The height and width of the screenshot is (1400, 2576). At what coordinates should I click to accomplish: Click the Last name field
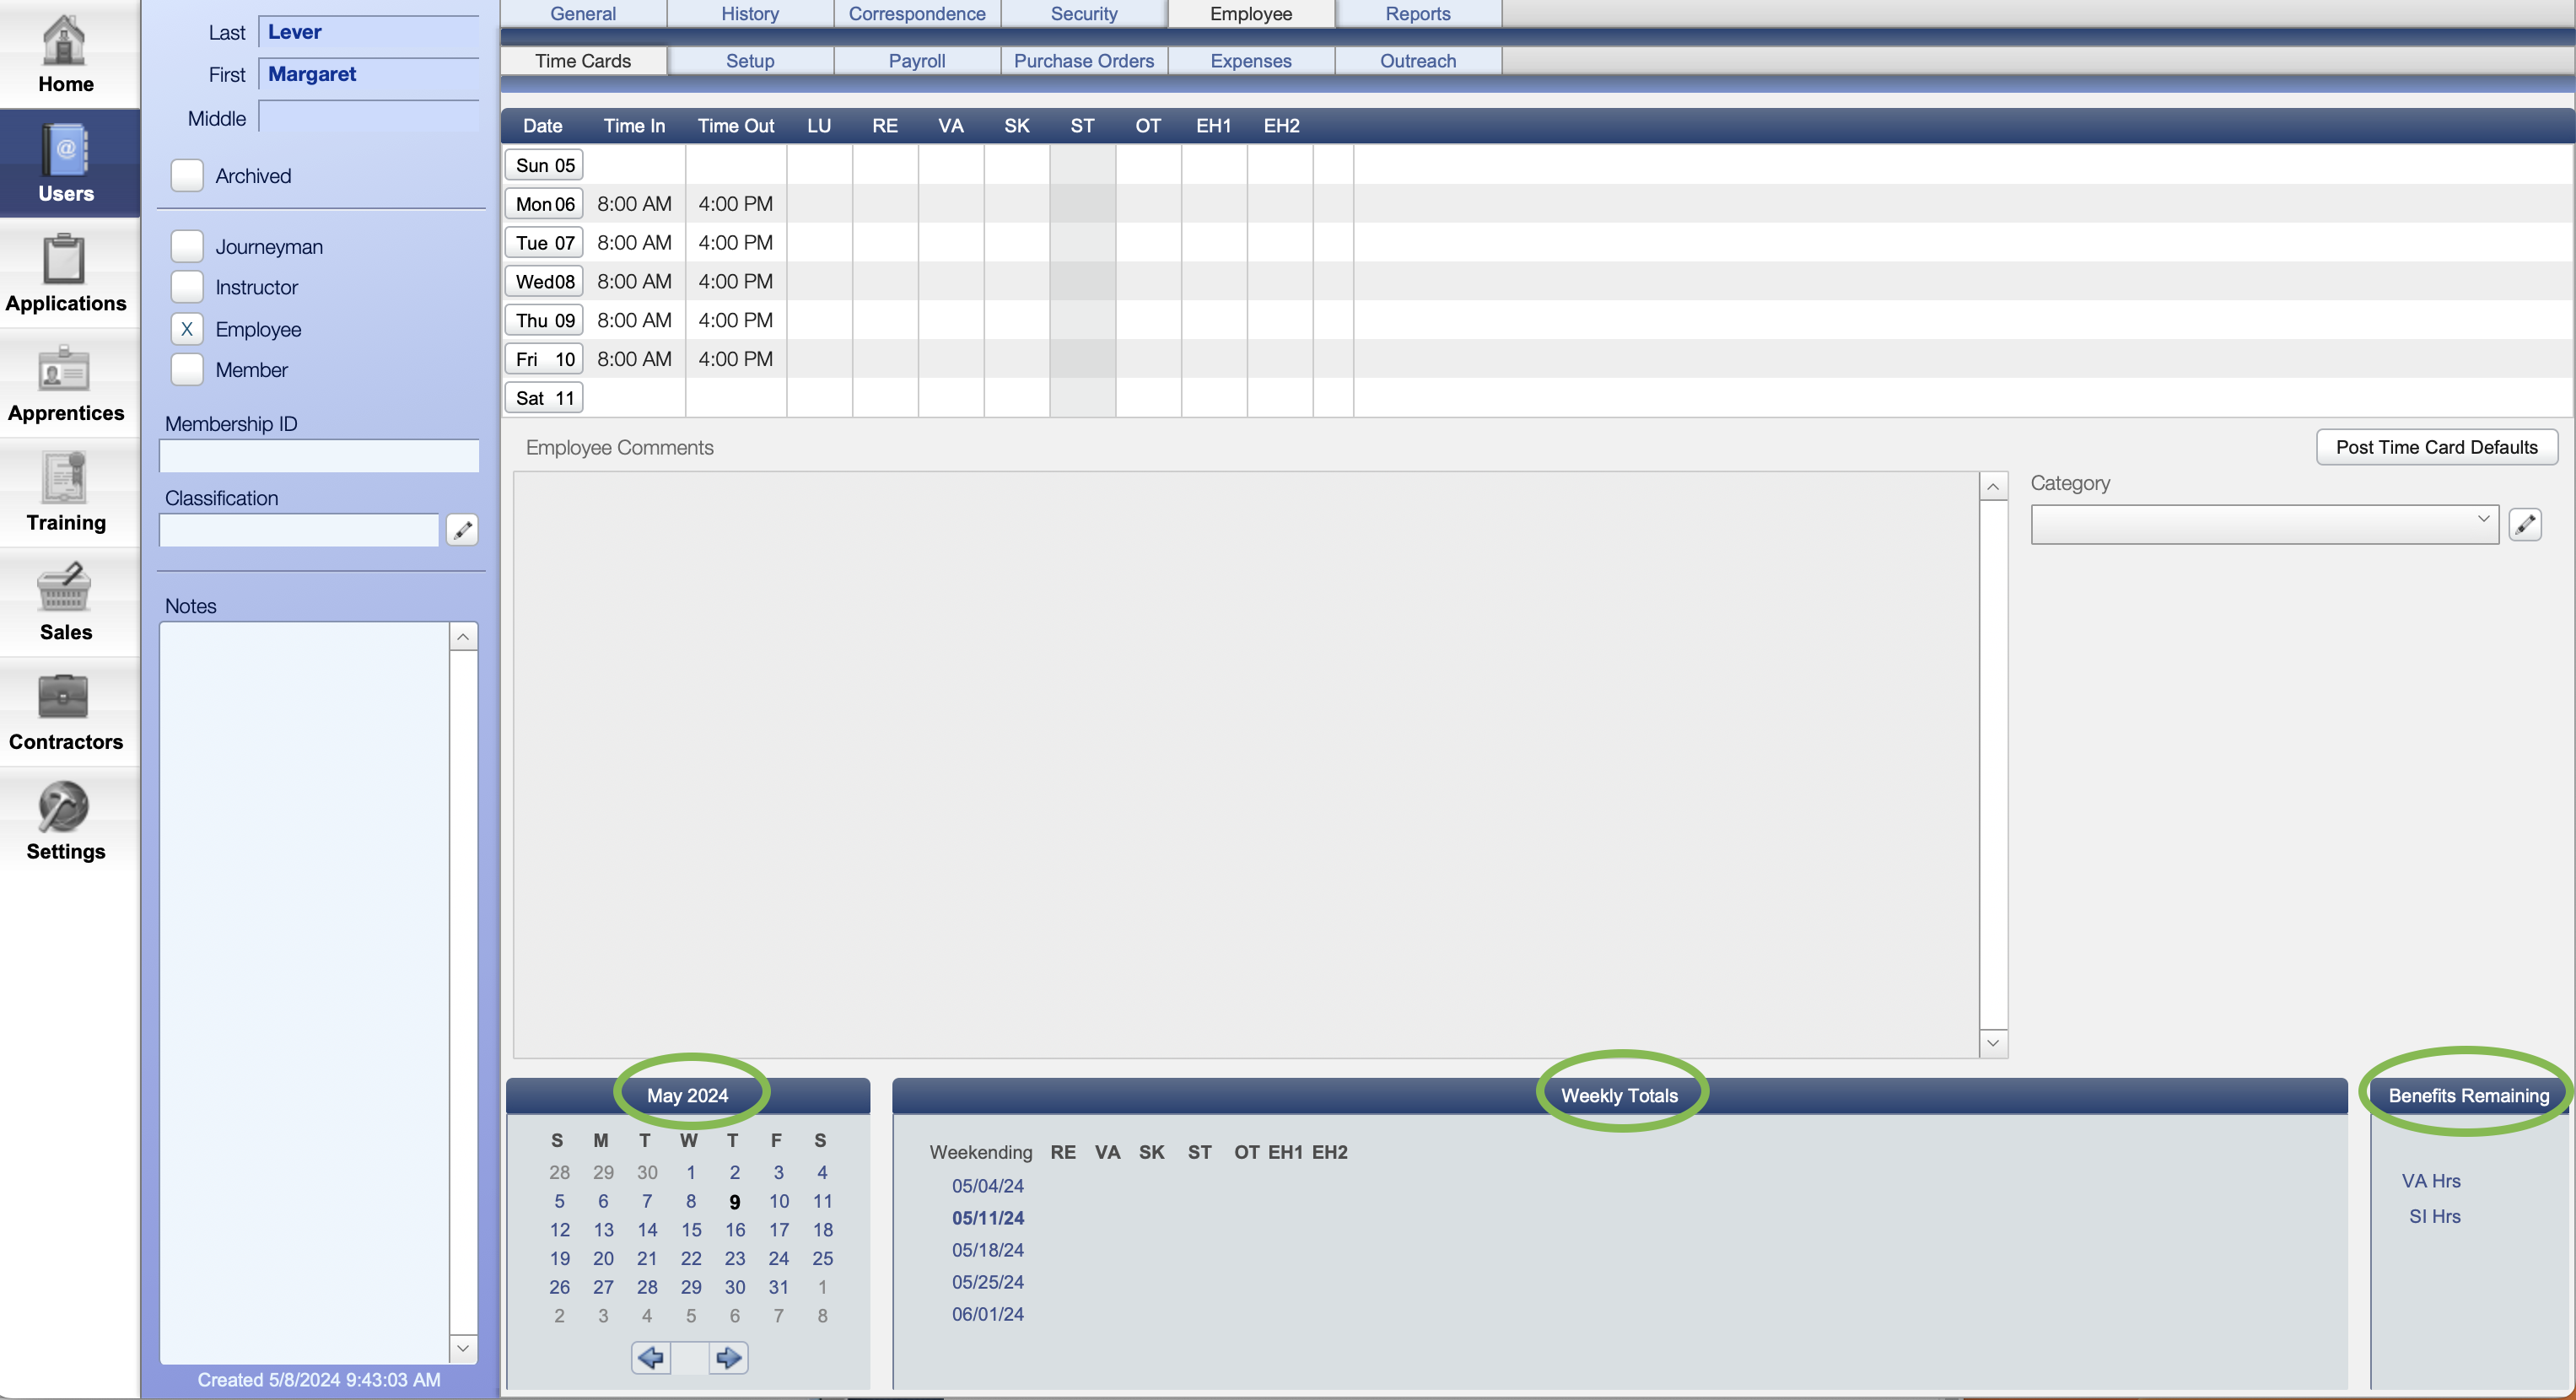tap(369, 32)
